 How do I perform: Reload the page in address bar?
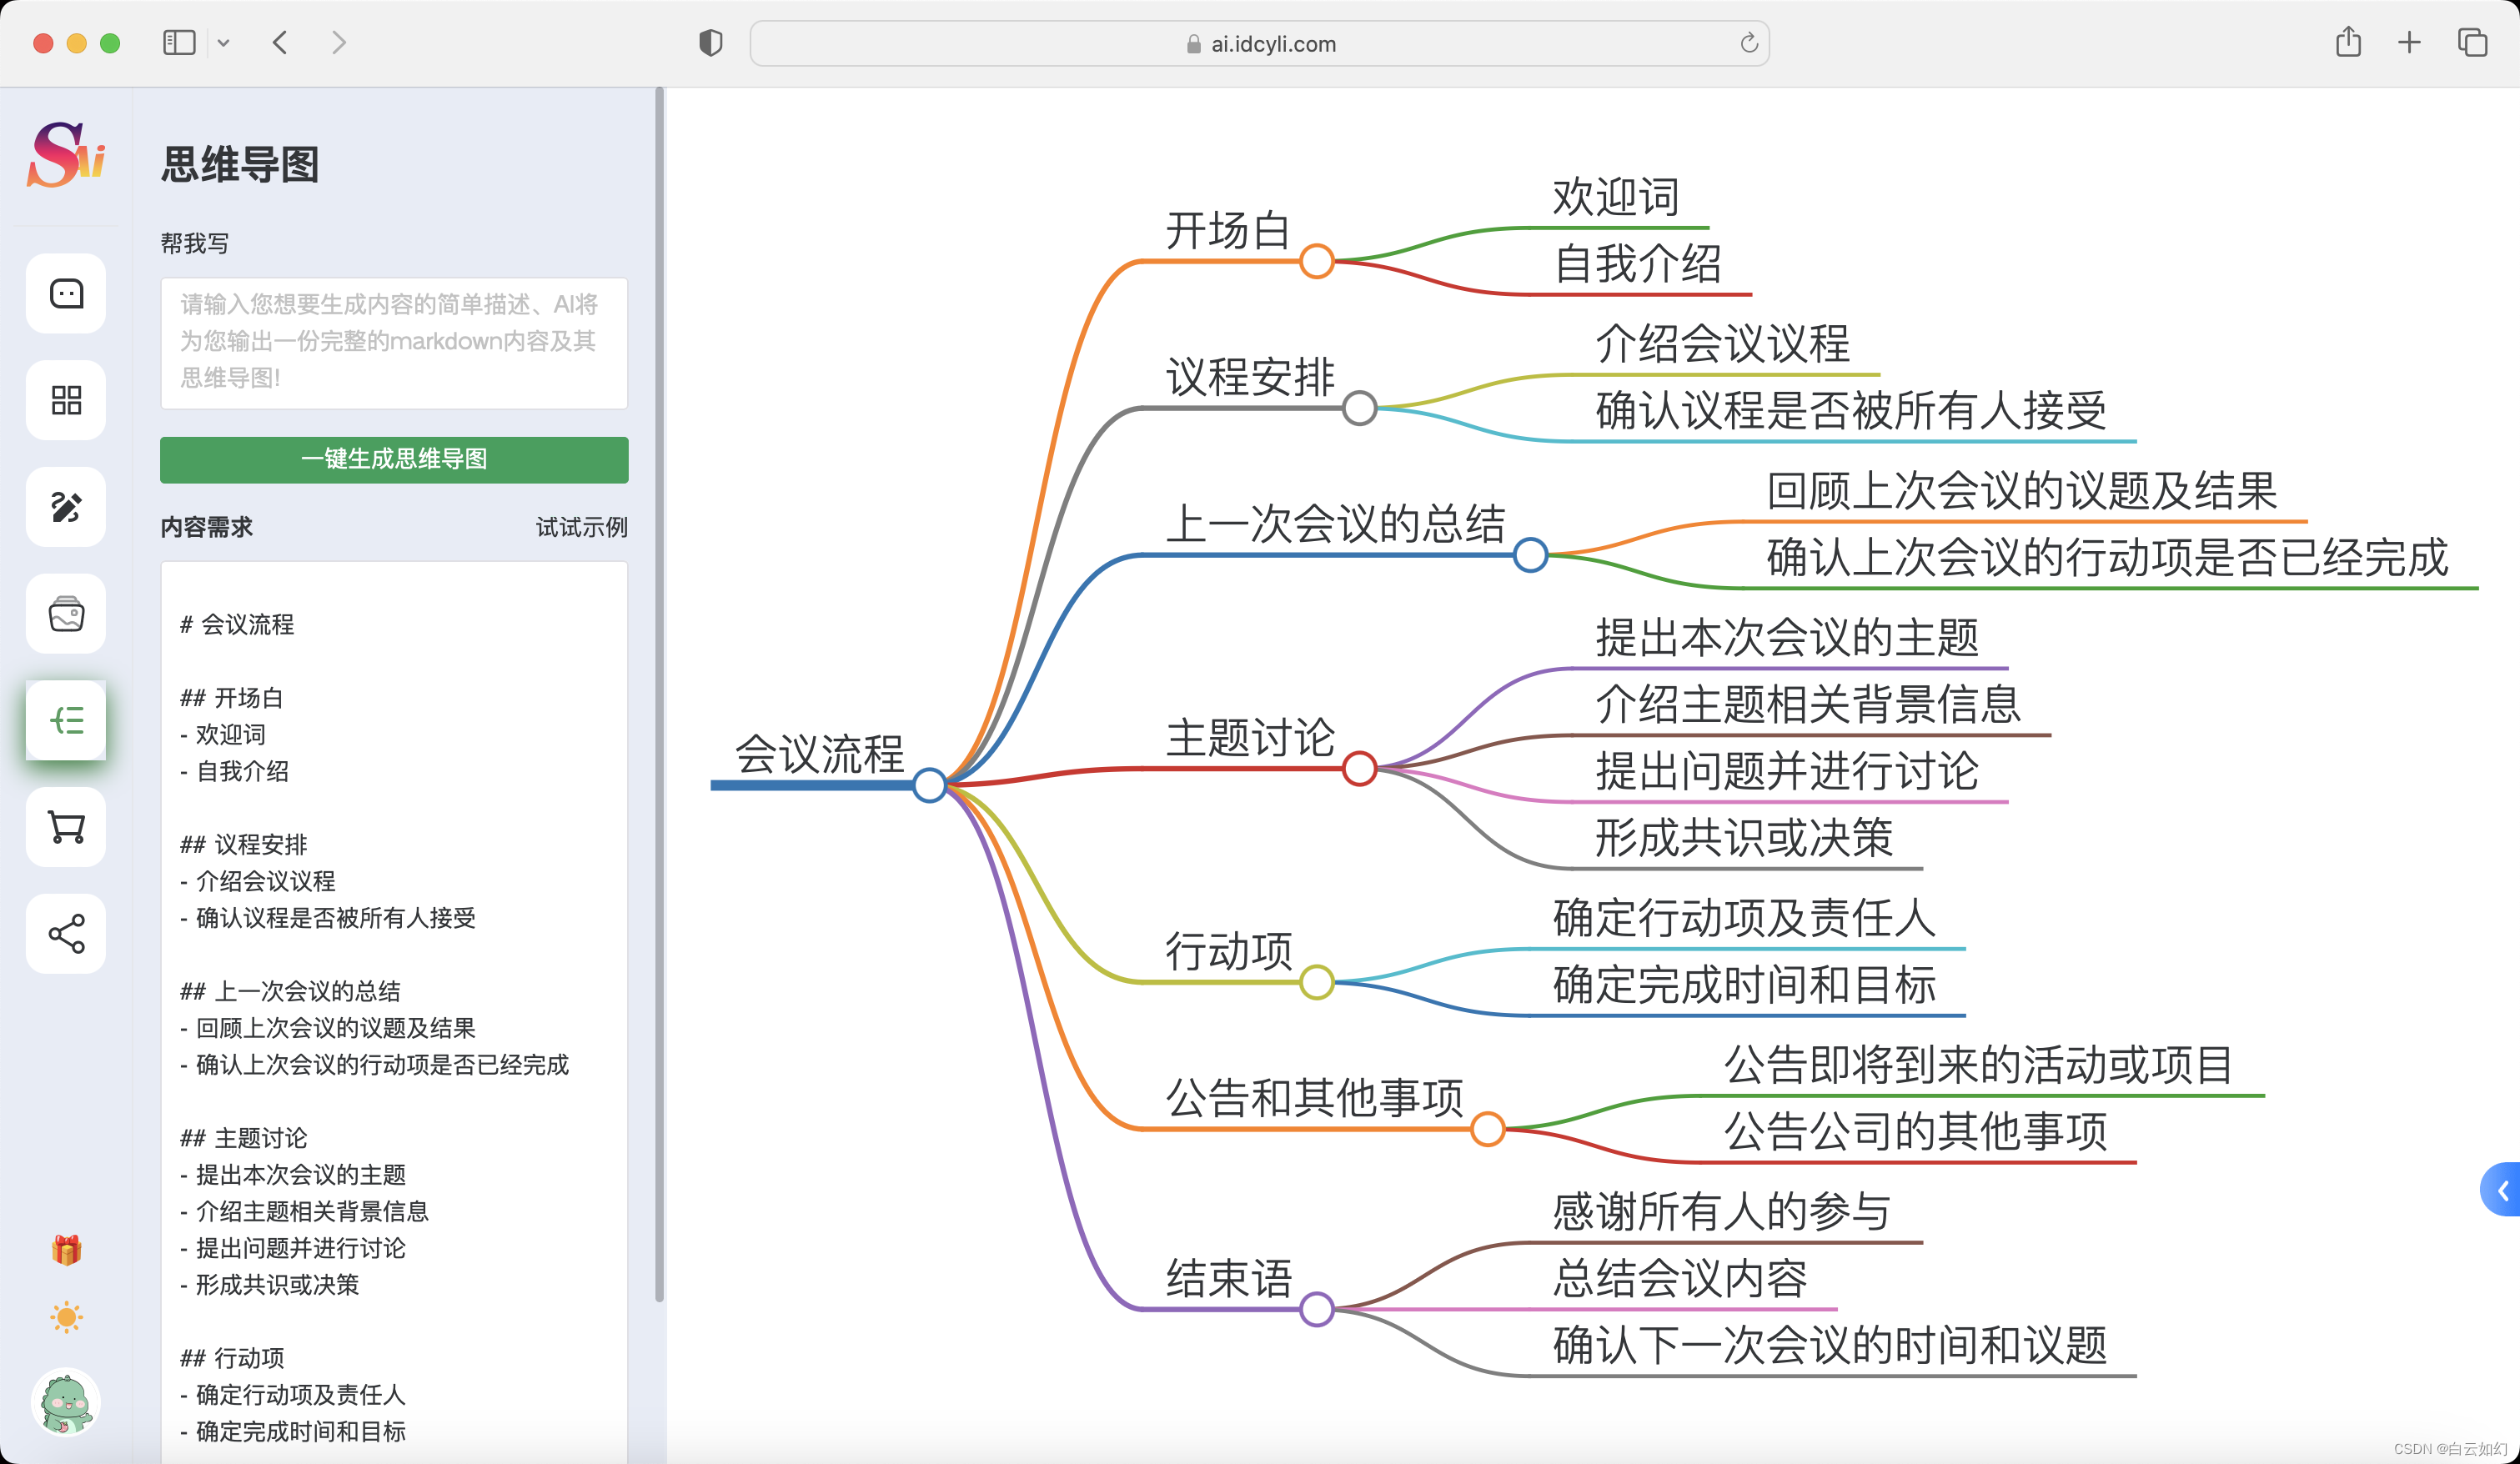(x=1748, y=43)
